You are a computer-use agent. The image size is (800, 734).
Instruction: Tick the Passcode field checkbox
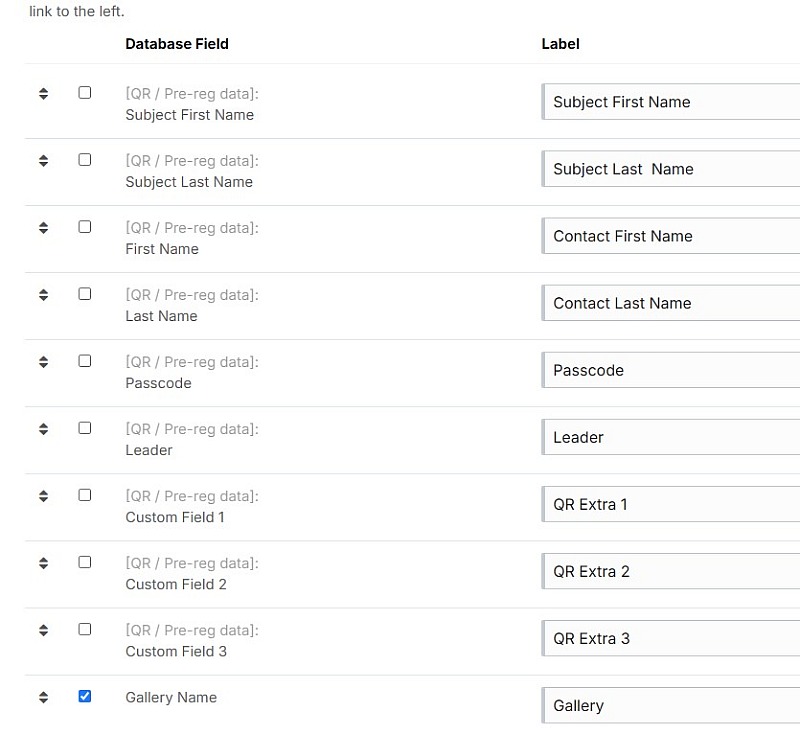85,361
